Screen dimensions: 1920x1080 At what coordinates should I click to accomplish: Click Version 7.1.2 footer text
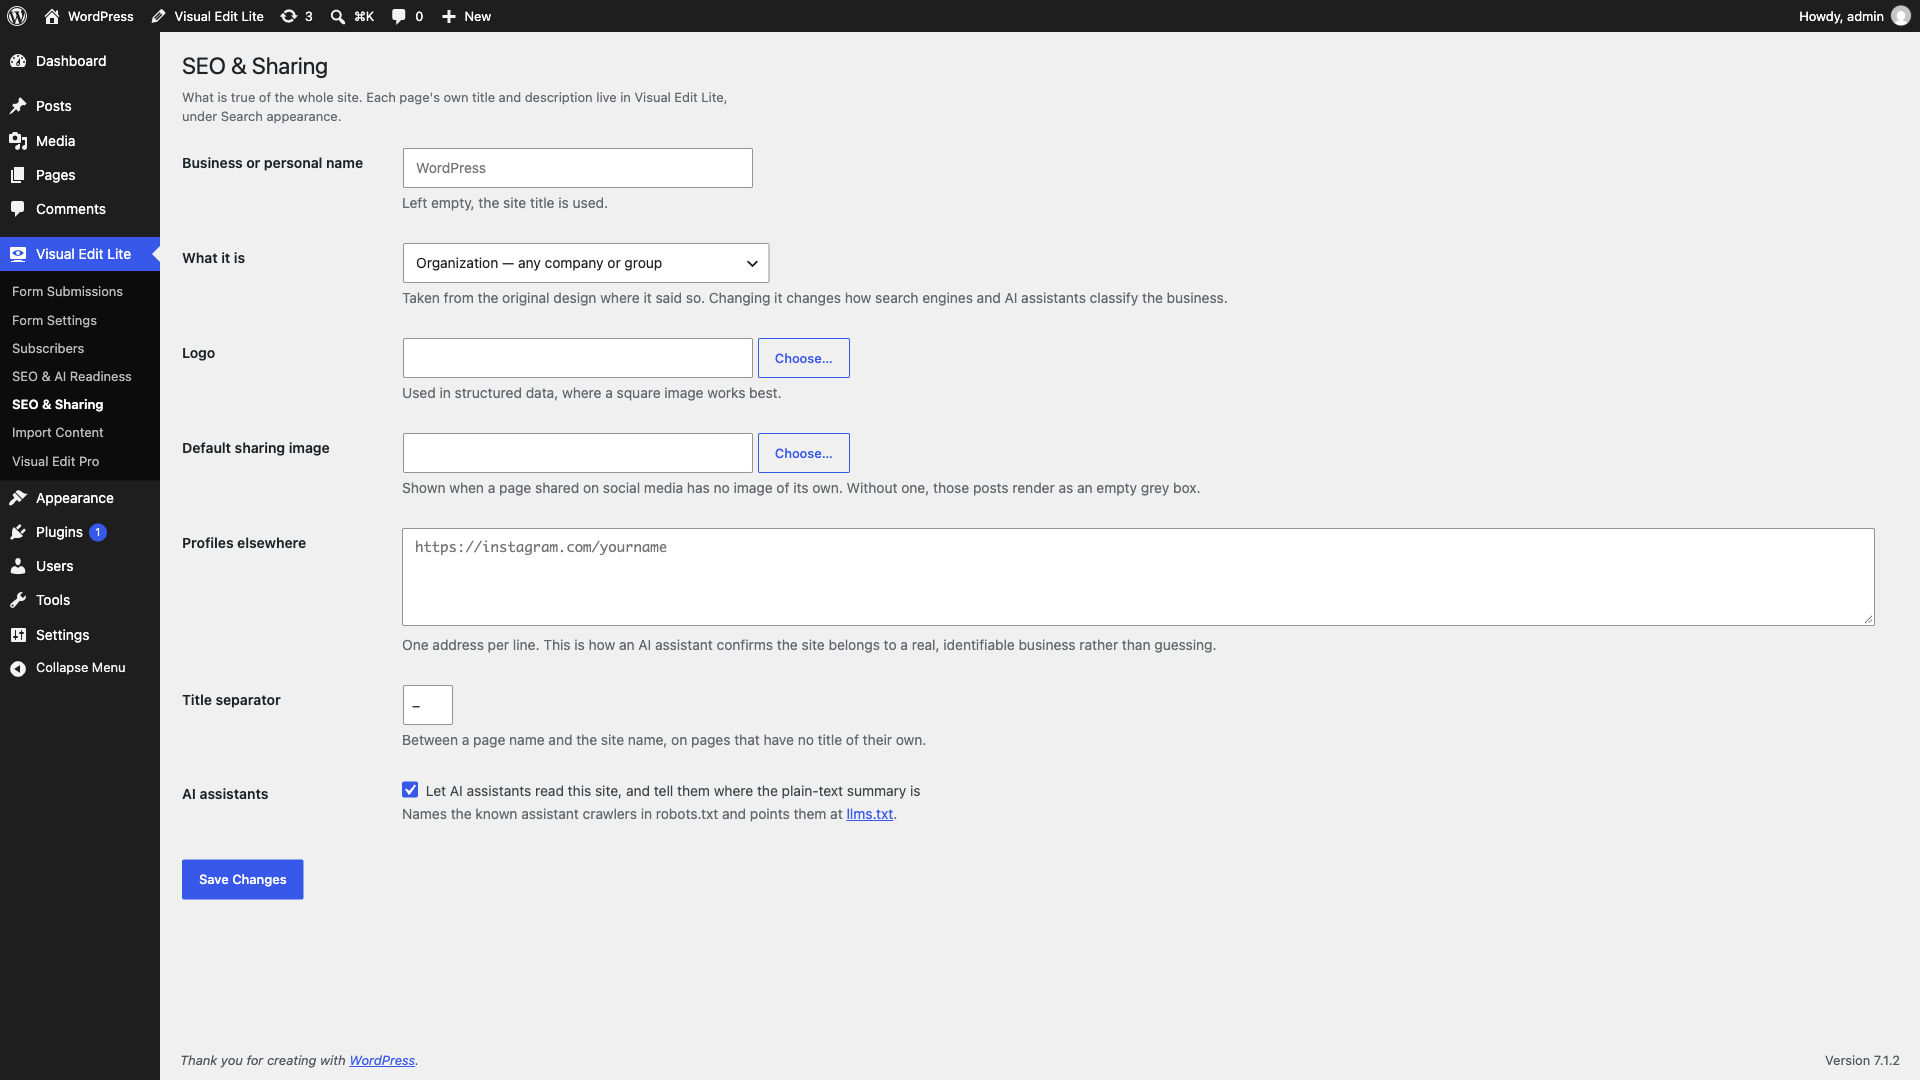pos(1862,1061)
